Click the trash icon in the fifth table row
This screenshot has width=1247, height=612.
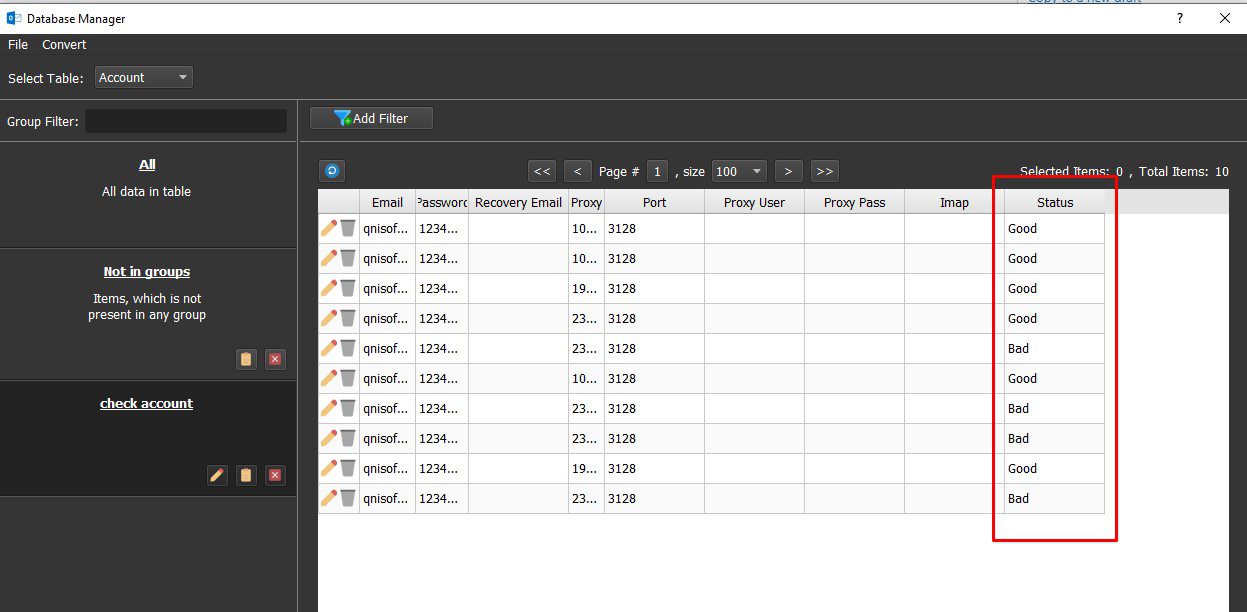point(348,348)
